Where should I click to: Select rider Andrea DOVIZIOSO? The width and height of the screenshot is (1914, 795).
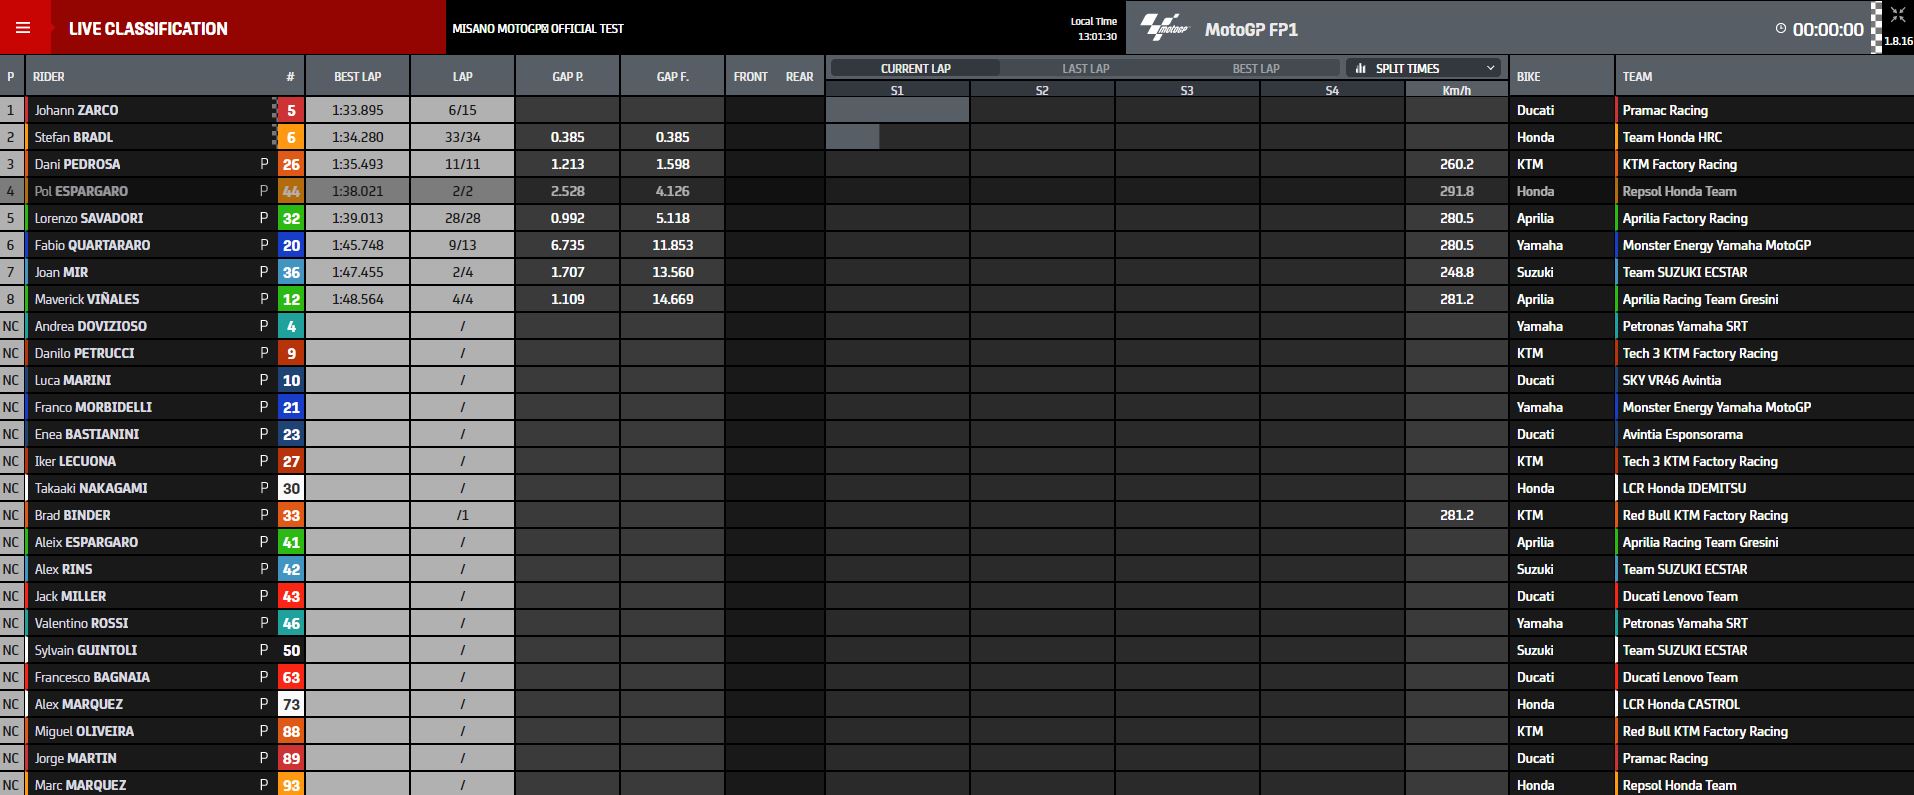(91, 326)
